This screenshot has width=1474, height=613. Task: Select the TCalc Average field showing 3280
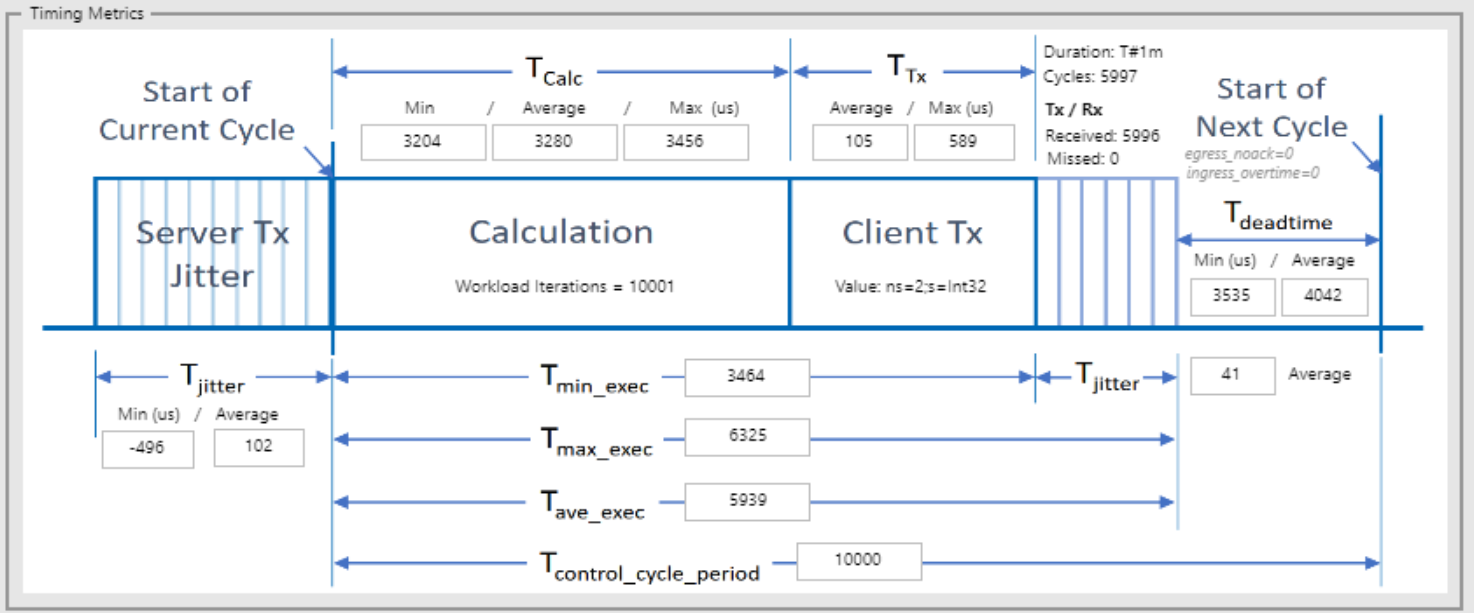pyautogui.click(x=554, y=142)
